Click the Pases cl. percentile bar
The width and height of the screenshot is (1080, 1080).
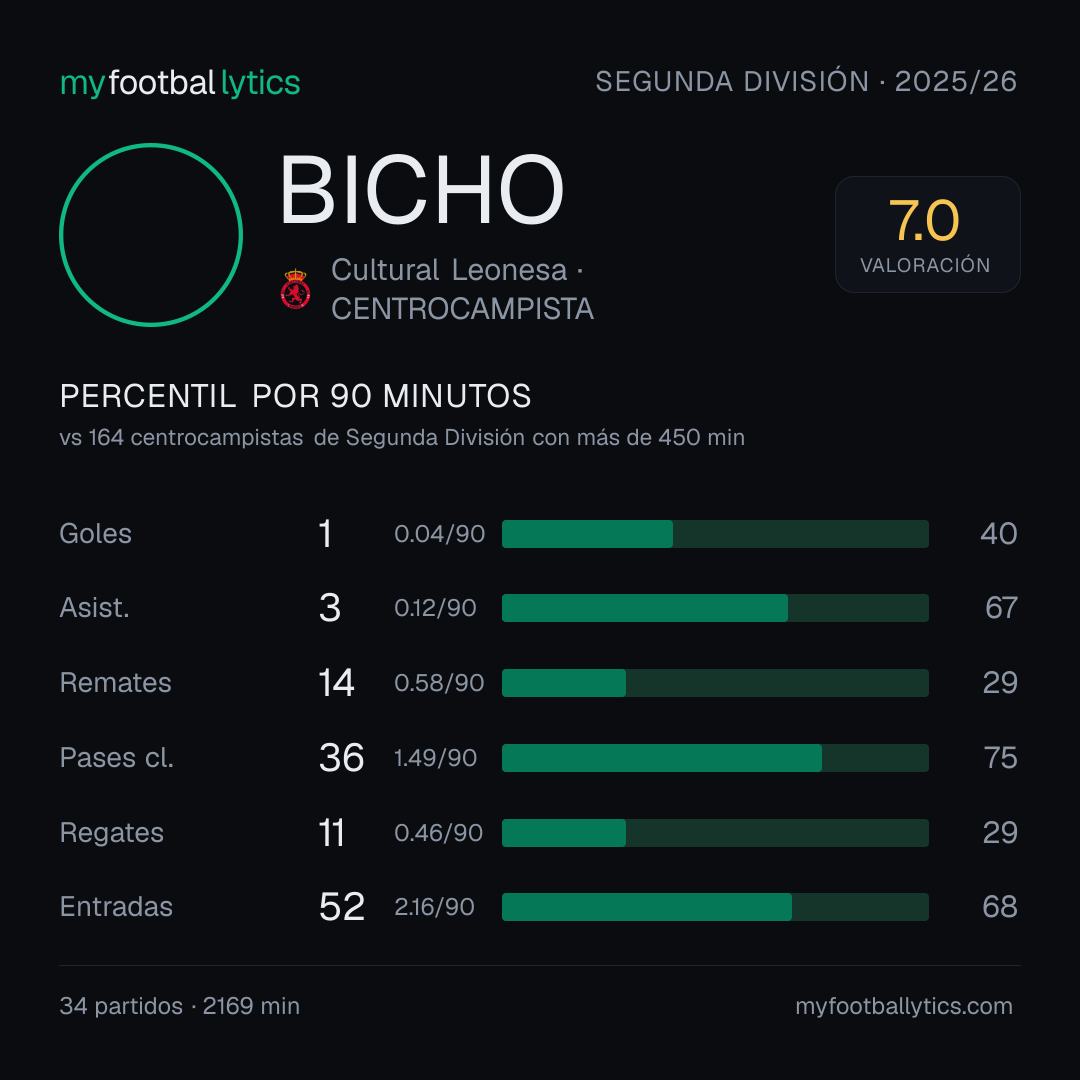coord(715,758)
